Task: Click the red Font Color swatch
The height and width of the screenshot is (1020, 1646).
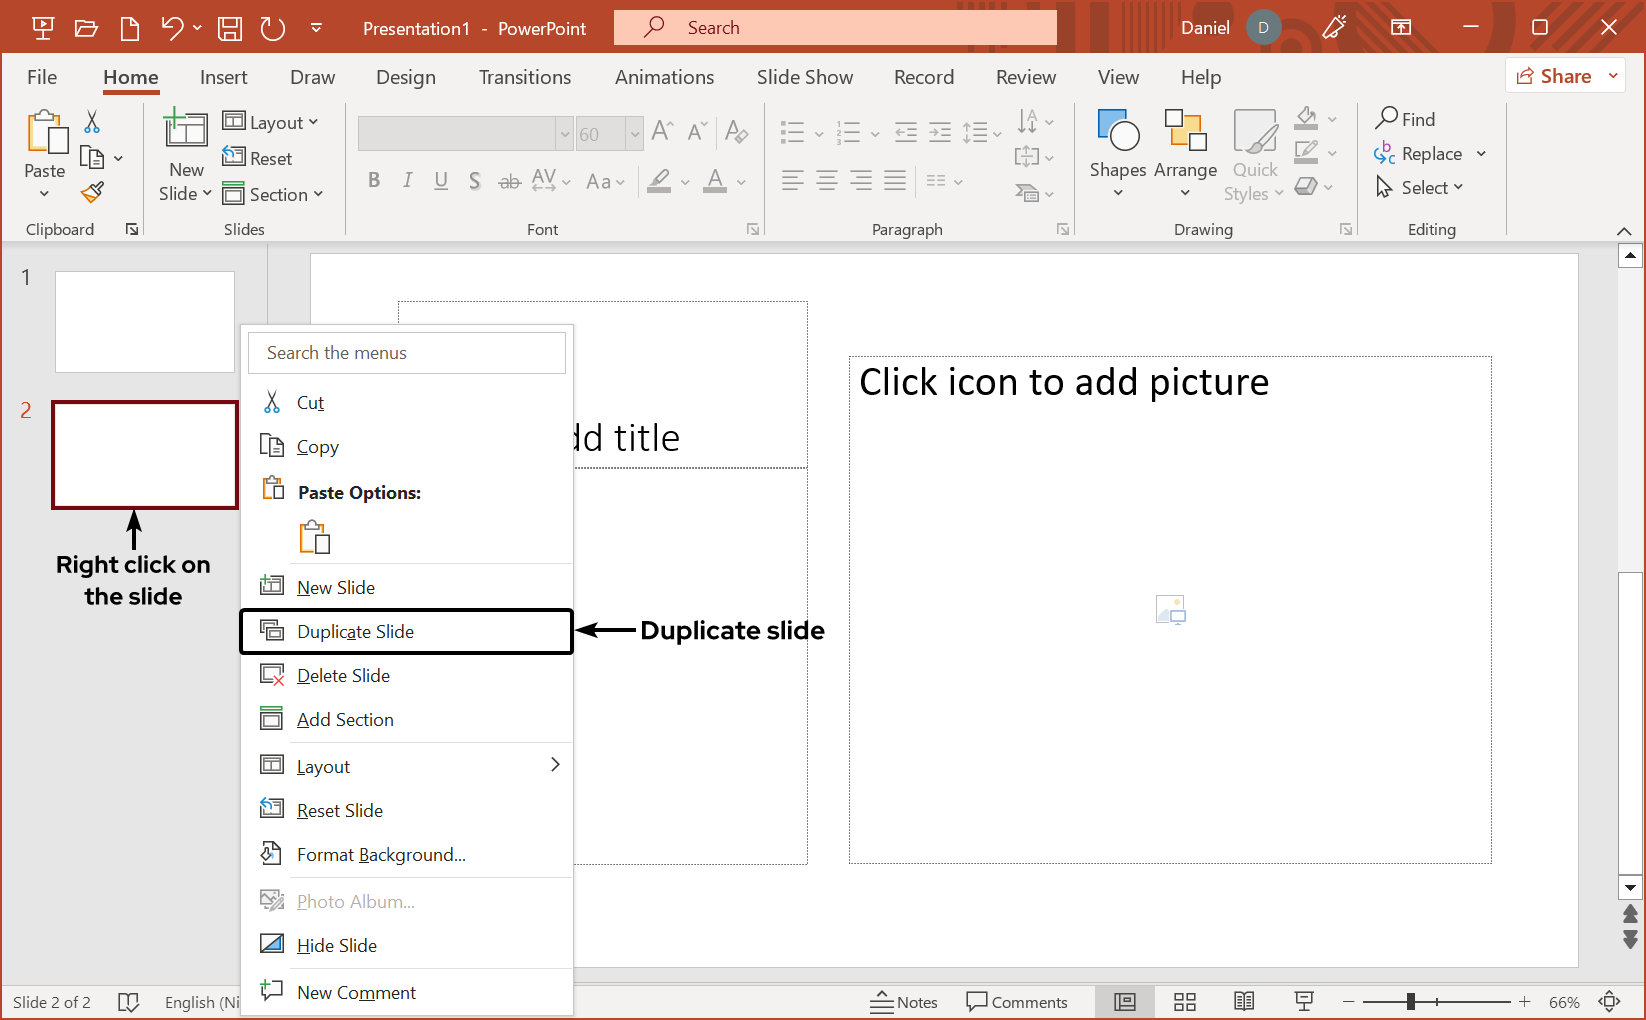Action: pyautogui.click(x=716, y=187)
